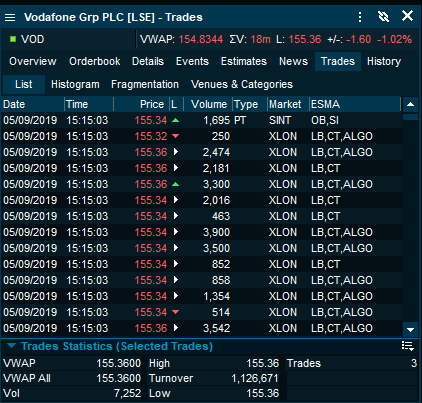Click white arrow on 2,474 volume row
Screen dimensions: 422x403
tap(176, 152)
